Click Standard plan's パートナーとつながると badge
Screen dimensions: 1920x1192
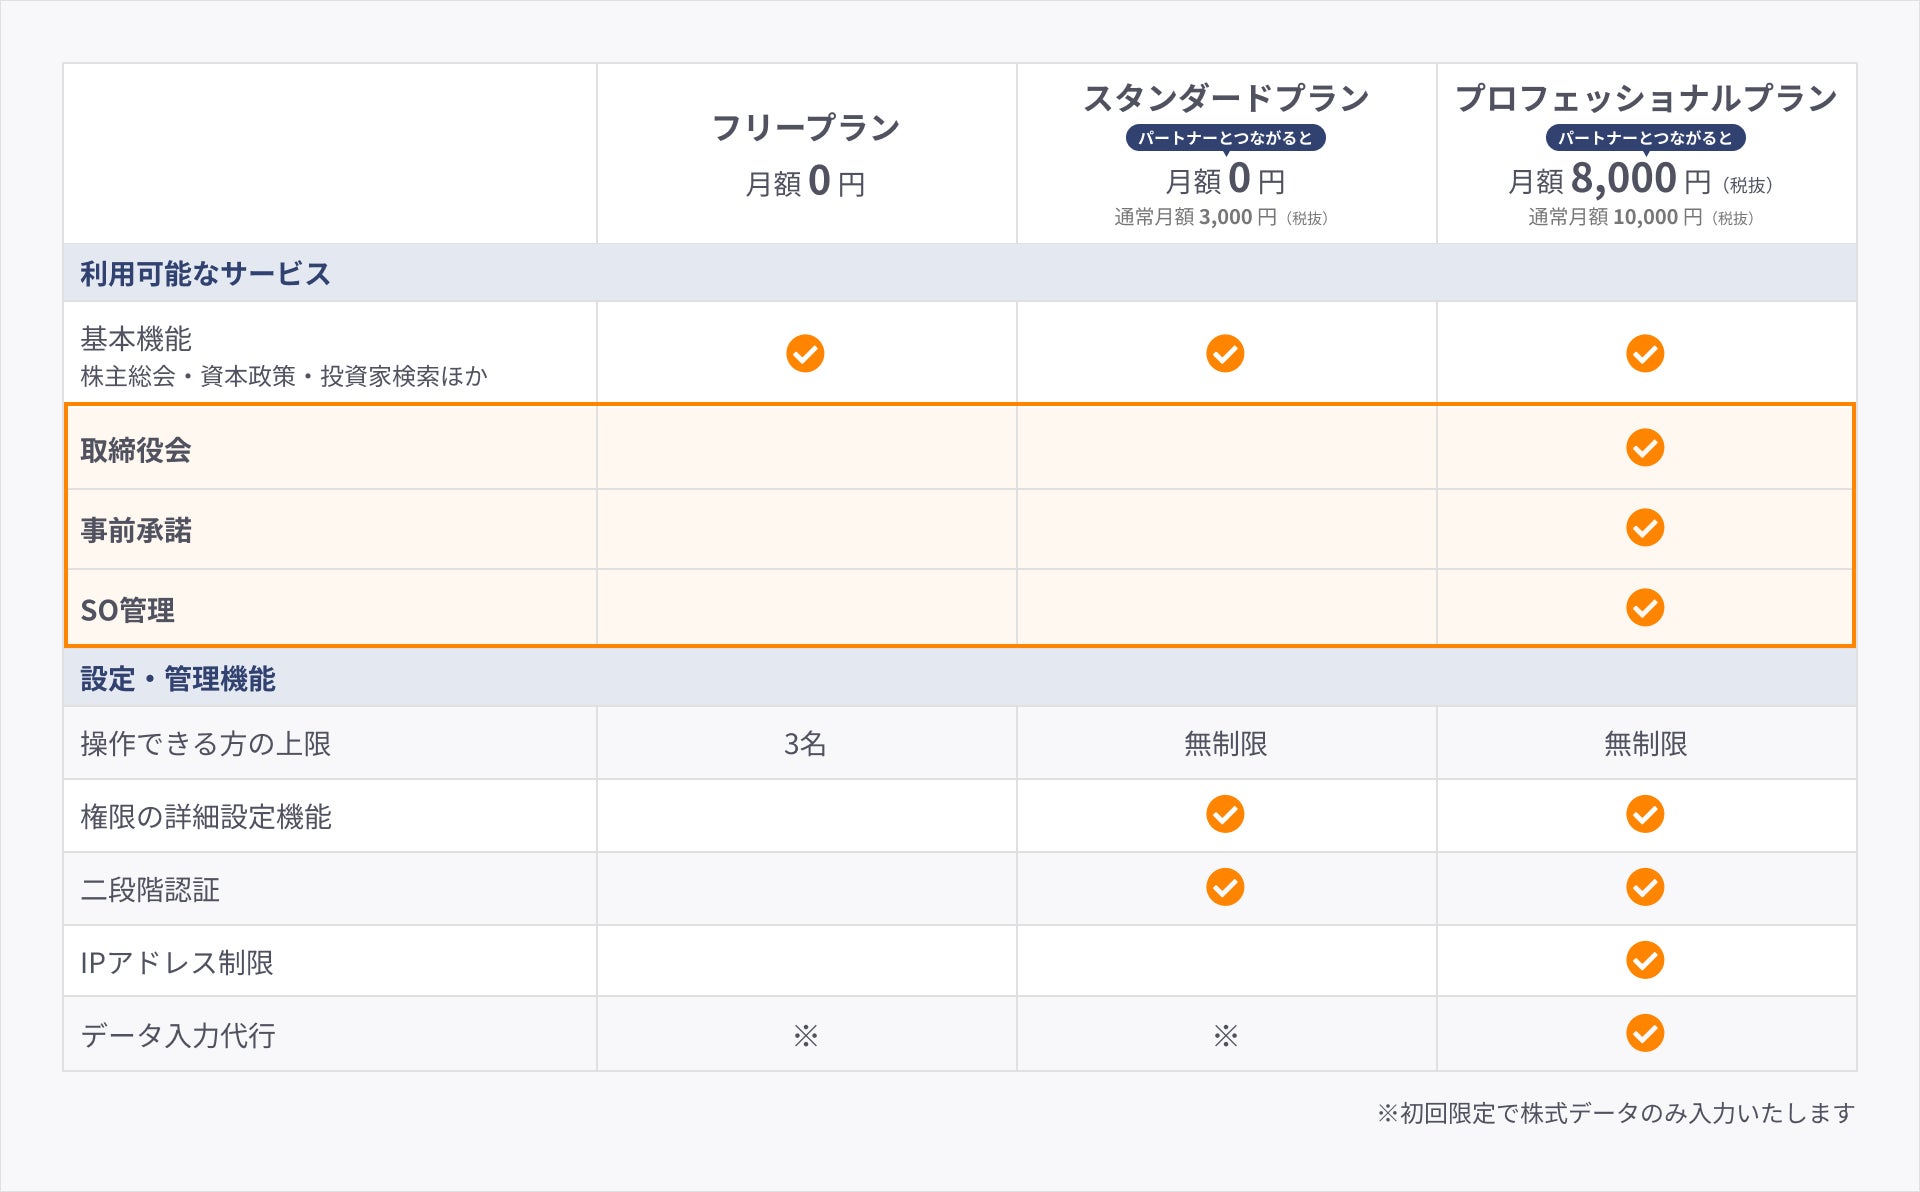pos(1225,138)
